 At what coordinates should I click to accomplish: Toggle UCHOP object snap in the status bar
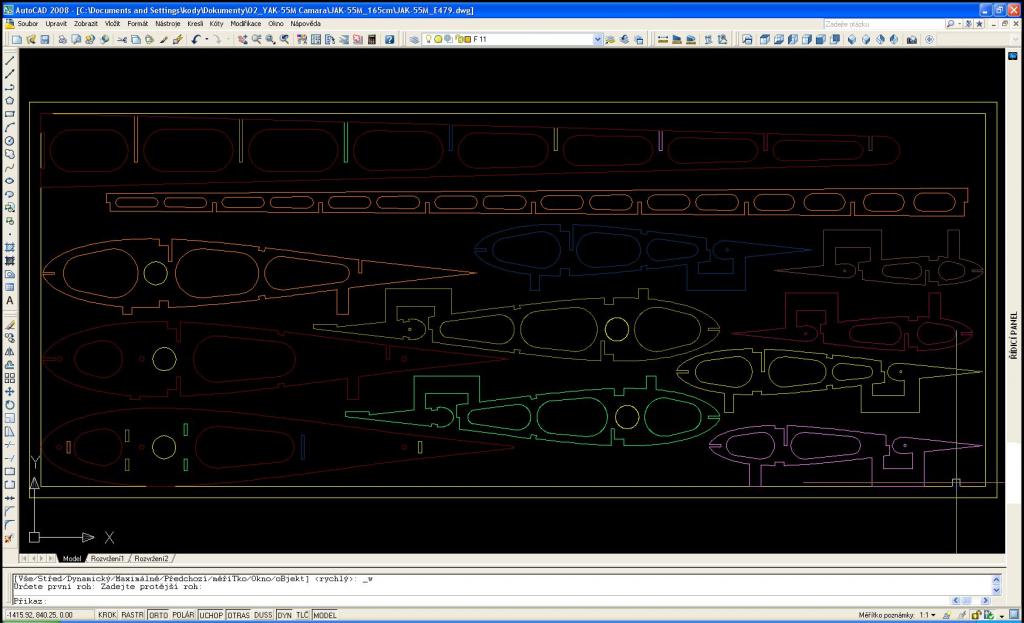pos(211,615)
